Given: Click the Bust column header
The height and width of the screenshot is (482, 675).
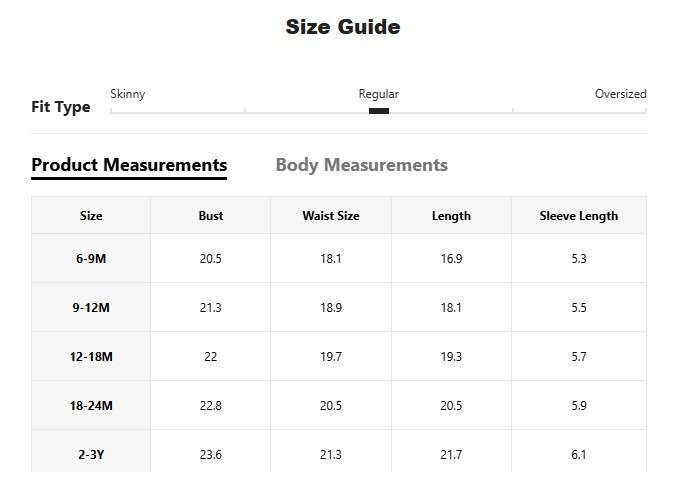Looking at the screenshot, I should (211, 215).
